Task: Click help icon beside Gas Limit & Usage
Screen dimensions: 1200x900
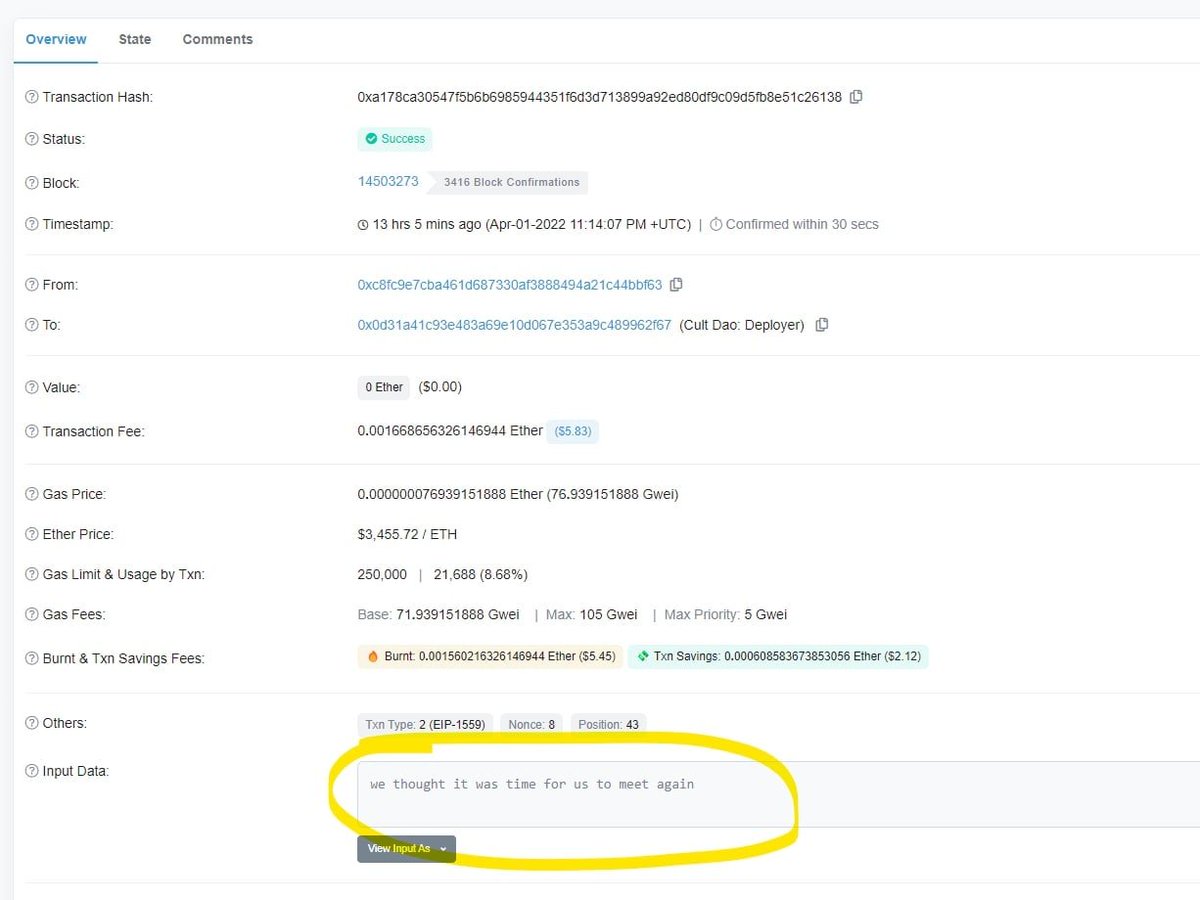Action: tap(32, 574)
